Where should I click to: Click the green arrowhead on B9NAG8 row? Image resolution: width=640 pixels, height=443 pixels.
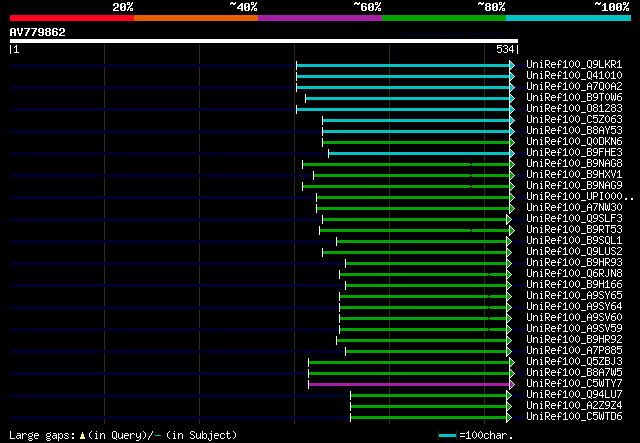[x=512, y=165]
